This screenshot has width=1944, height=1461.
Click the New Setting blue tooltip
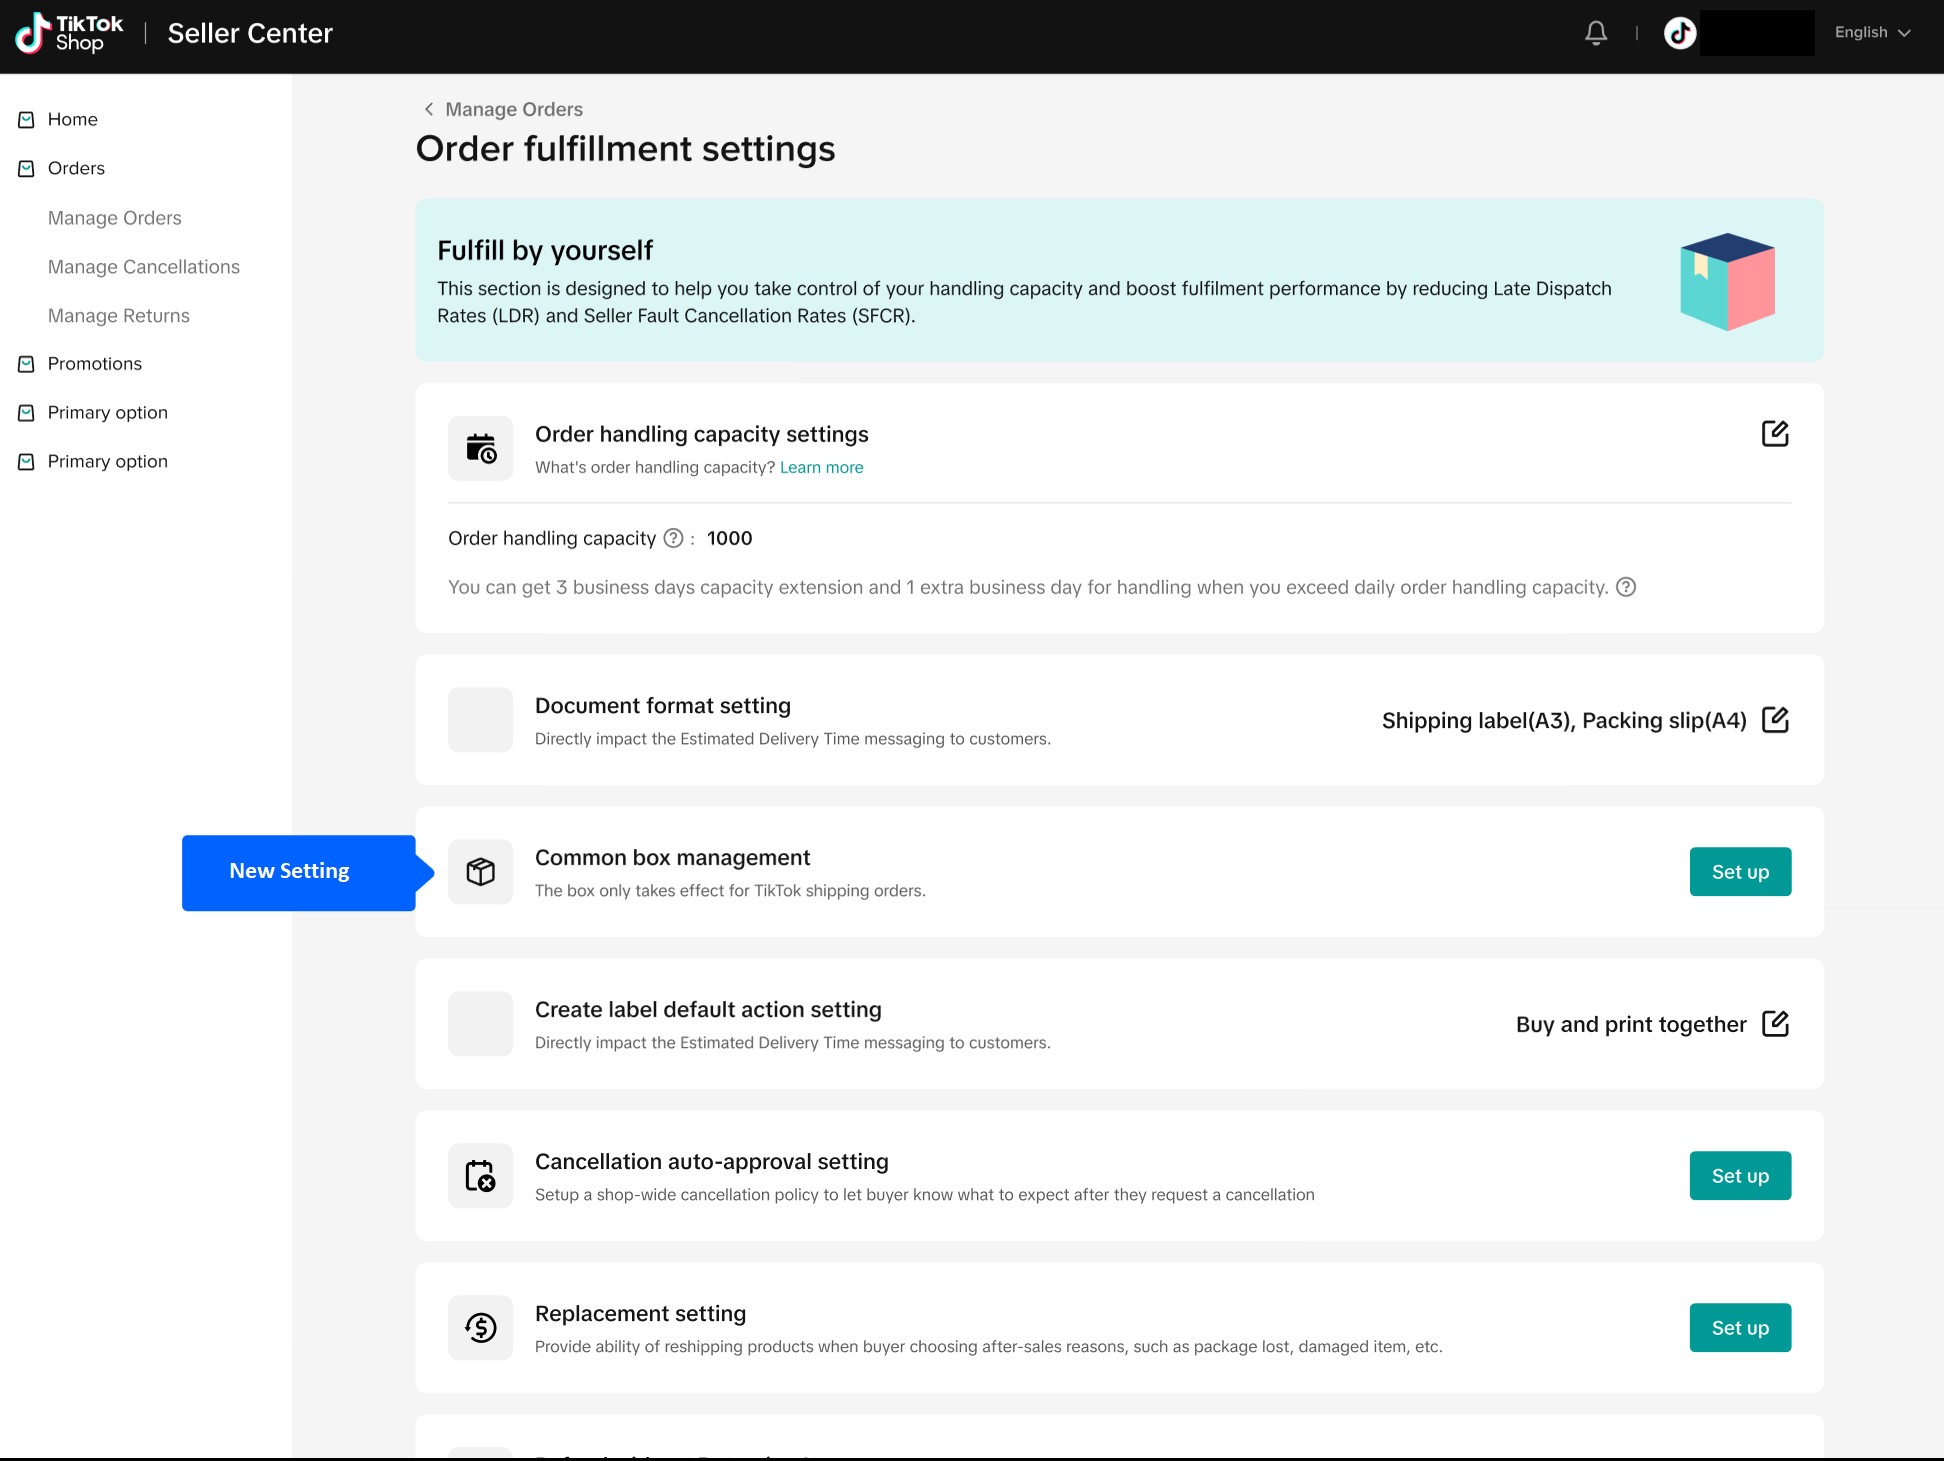290,872
